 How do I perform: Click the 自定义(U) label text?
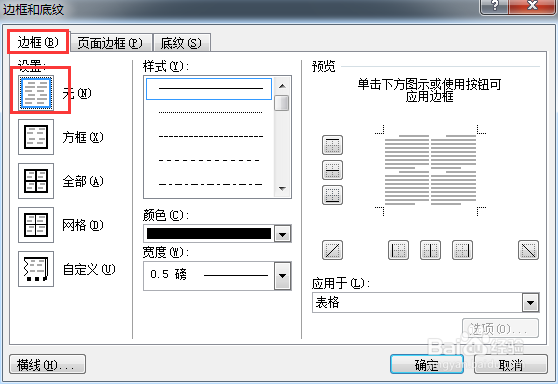89,269
